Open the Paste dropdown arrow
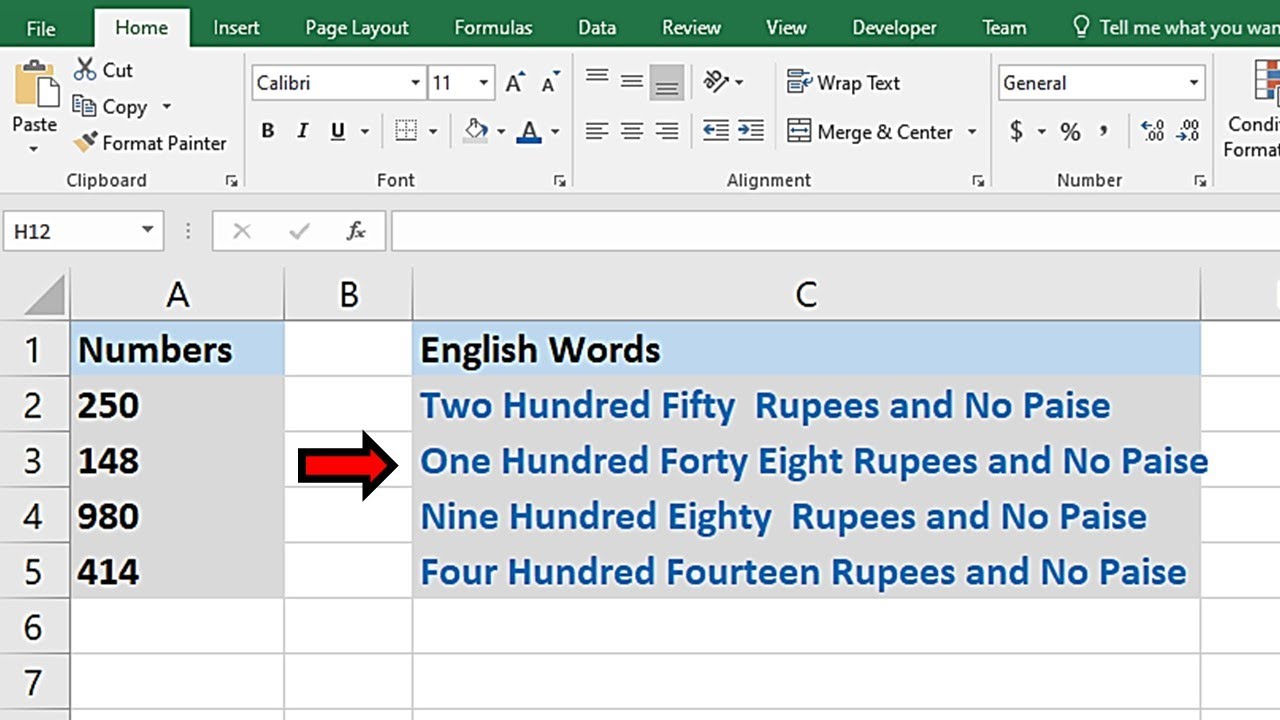1280x720 pixels. click(34, 149)
